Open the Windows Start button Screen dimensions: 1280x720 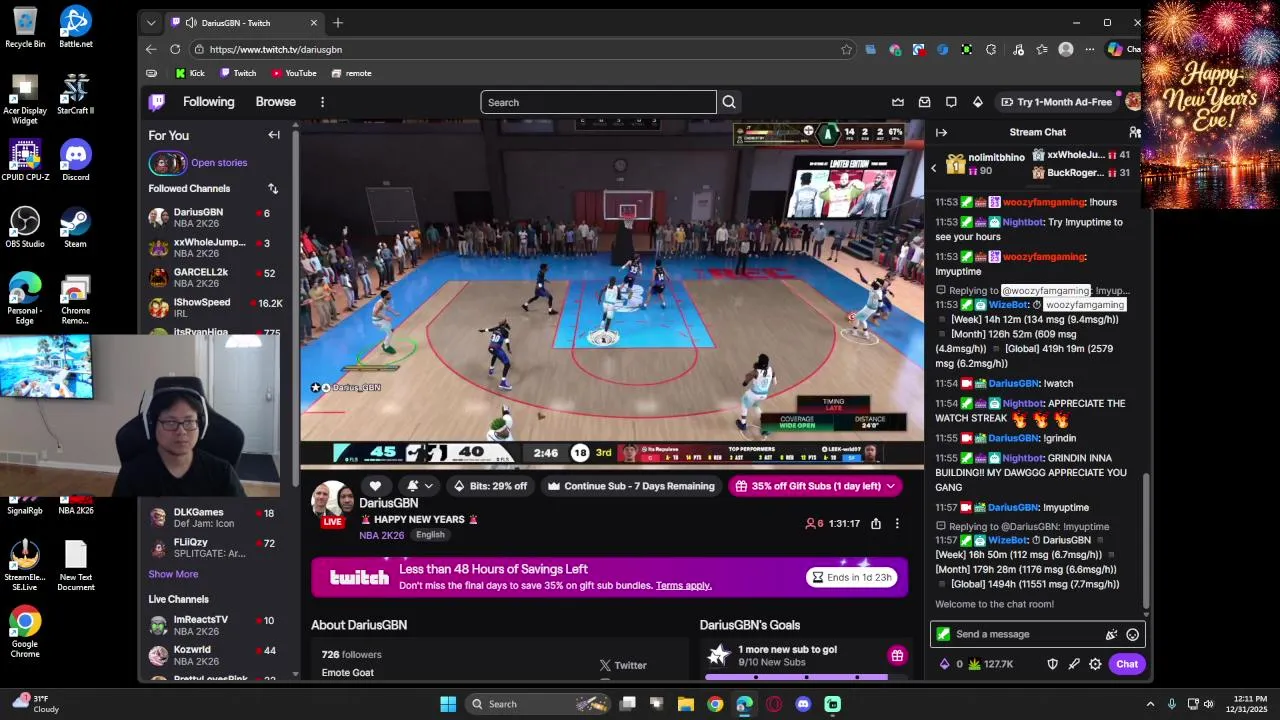(448, 704)
